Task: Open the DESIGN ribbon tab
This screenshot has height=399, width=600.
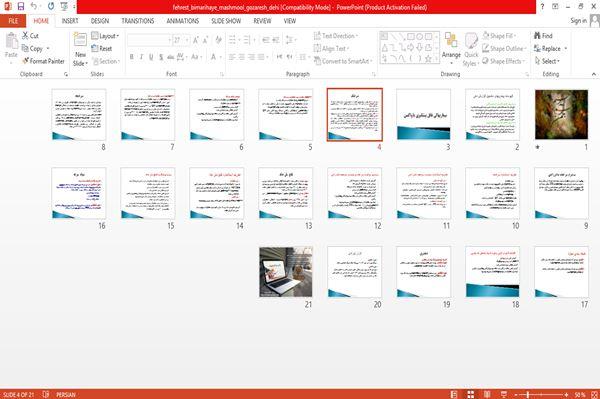Action: (99, 21)
